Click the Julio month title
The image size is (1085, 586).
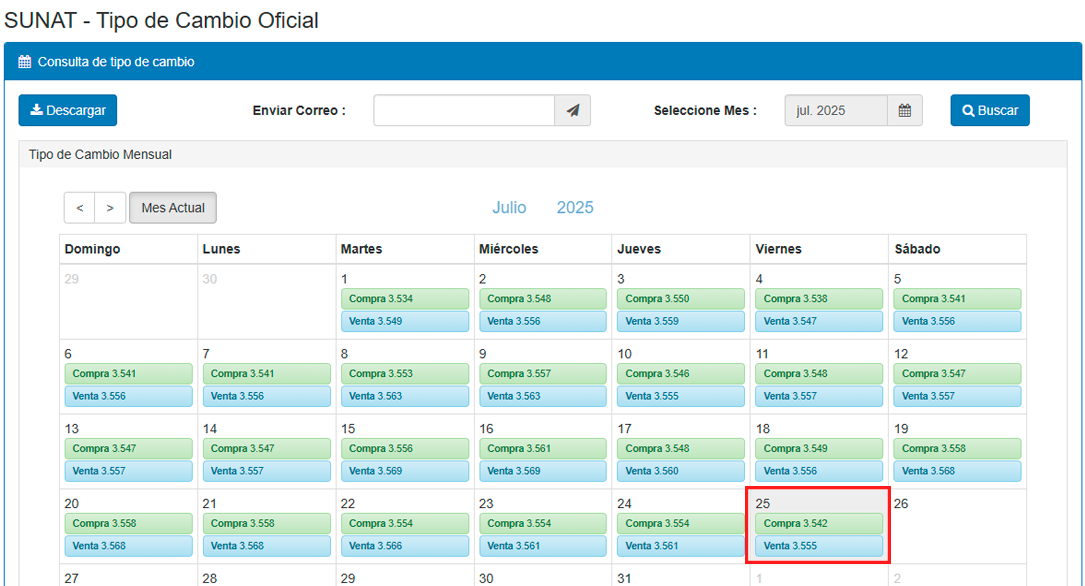(x=509, y=208)
